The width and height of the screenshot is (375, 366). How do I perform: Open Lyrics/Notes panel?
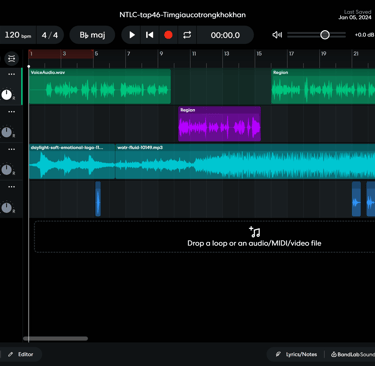pyautogui.click(x=296, y=354)
